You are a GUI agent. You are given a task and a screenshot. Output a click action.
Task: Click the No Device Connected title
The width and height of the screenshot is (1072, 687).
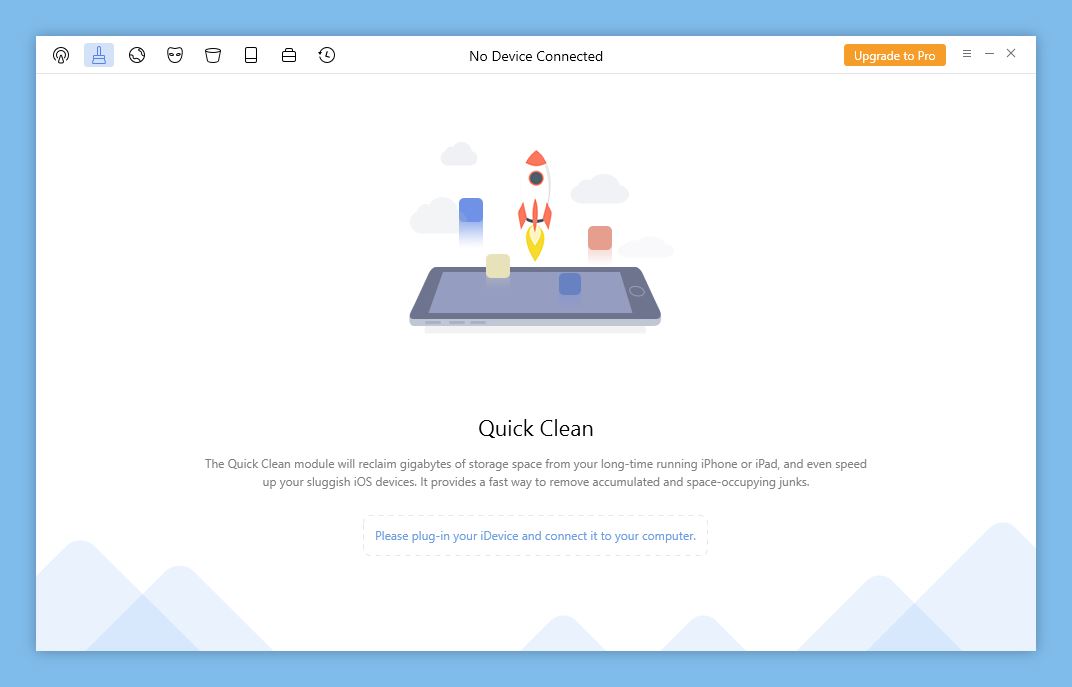click(x=535, y=56)
